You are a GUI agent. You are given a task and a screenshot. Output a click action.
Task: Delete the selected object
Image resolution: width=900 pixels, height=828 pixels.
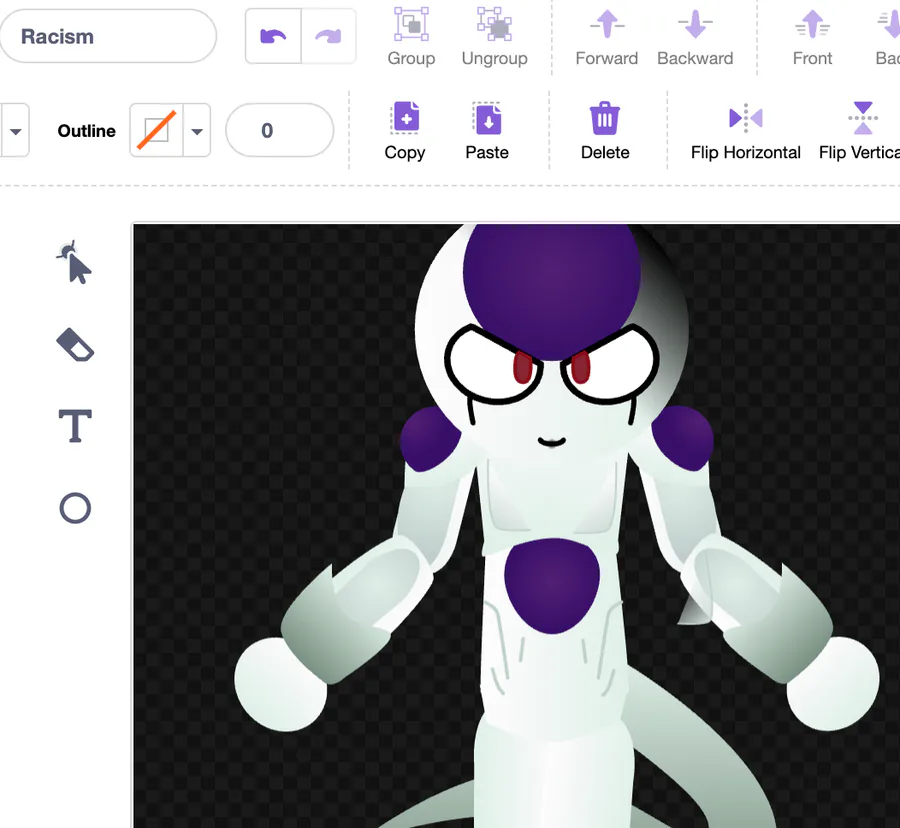coord(605,131)
